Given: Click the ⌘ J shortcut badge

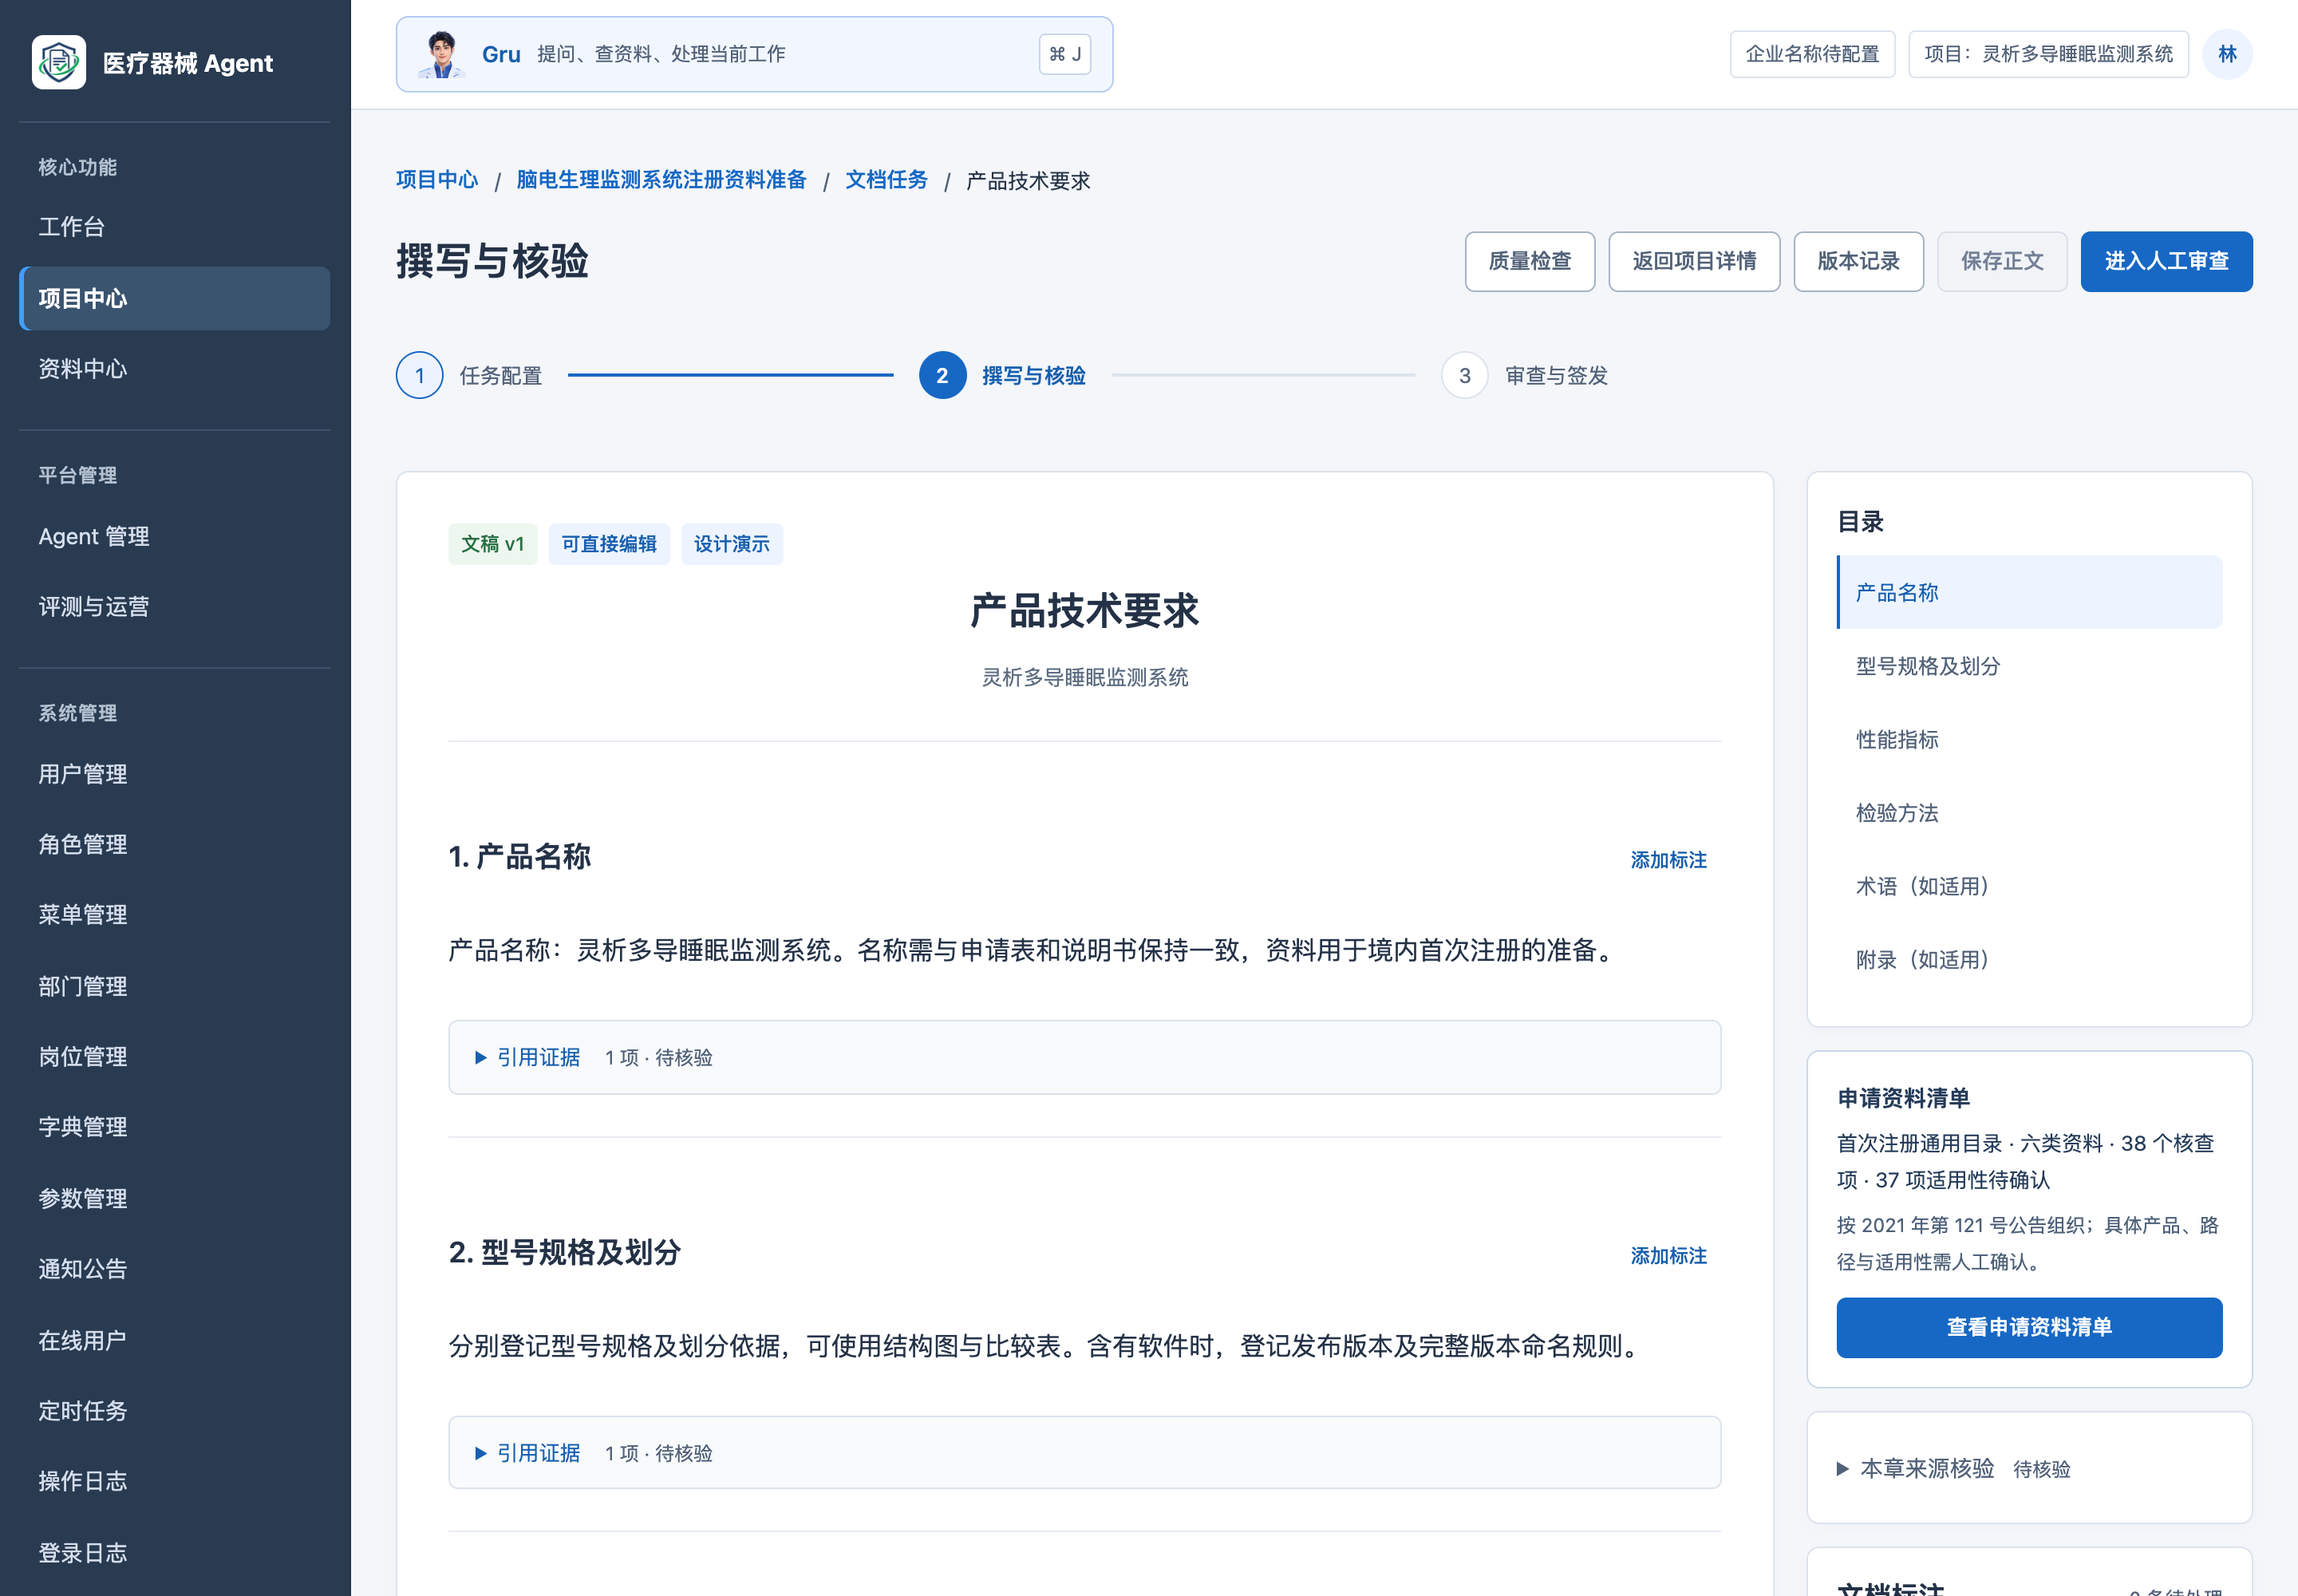Looking at the screenshot, I should coord(1064,54).
